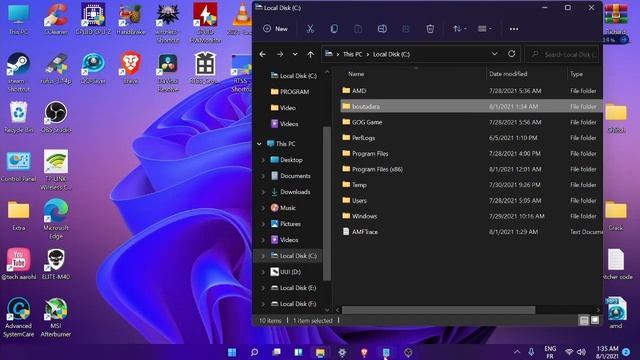Select the boutadara folder

point(471,106)
